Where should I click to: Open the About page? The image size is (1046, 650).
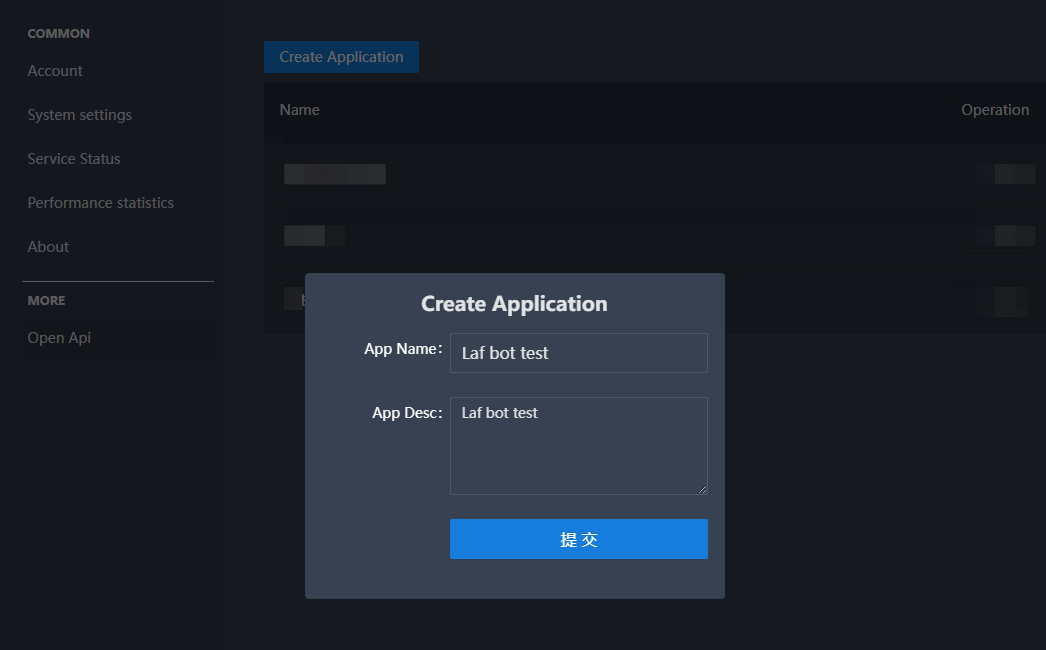[x=48, y=247]
